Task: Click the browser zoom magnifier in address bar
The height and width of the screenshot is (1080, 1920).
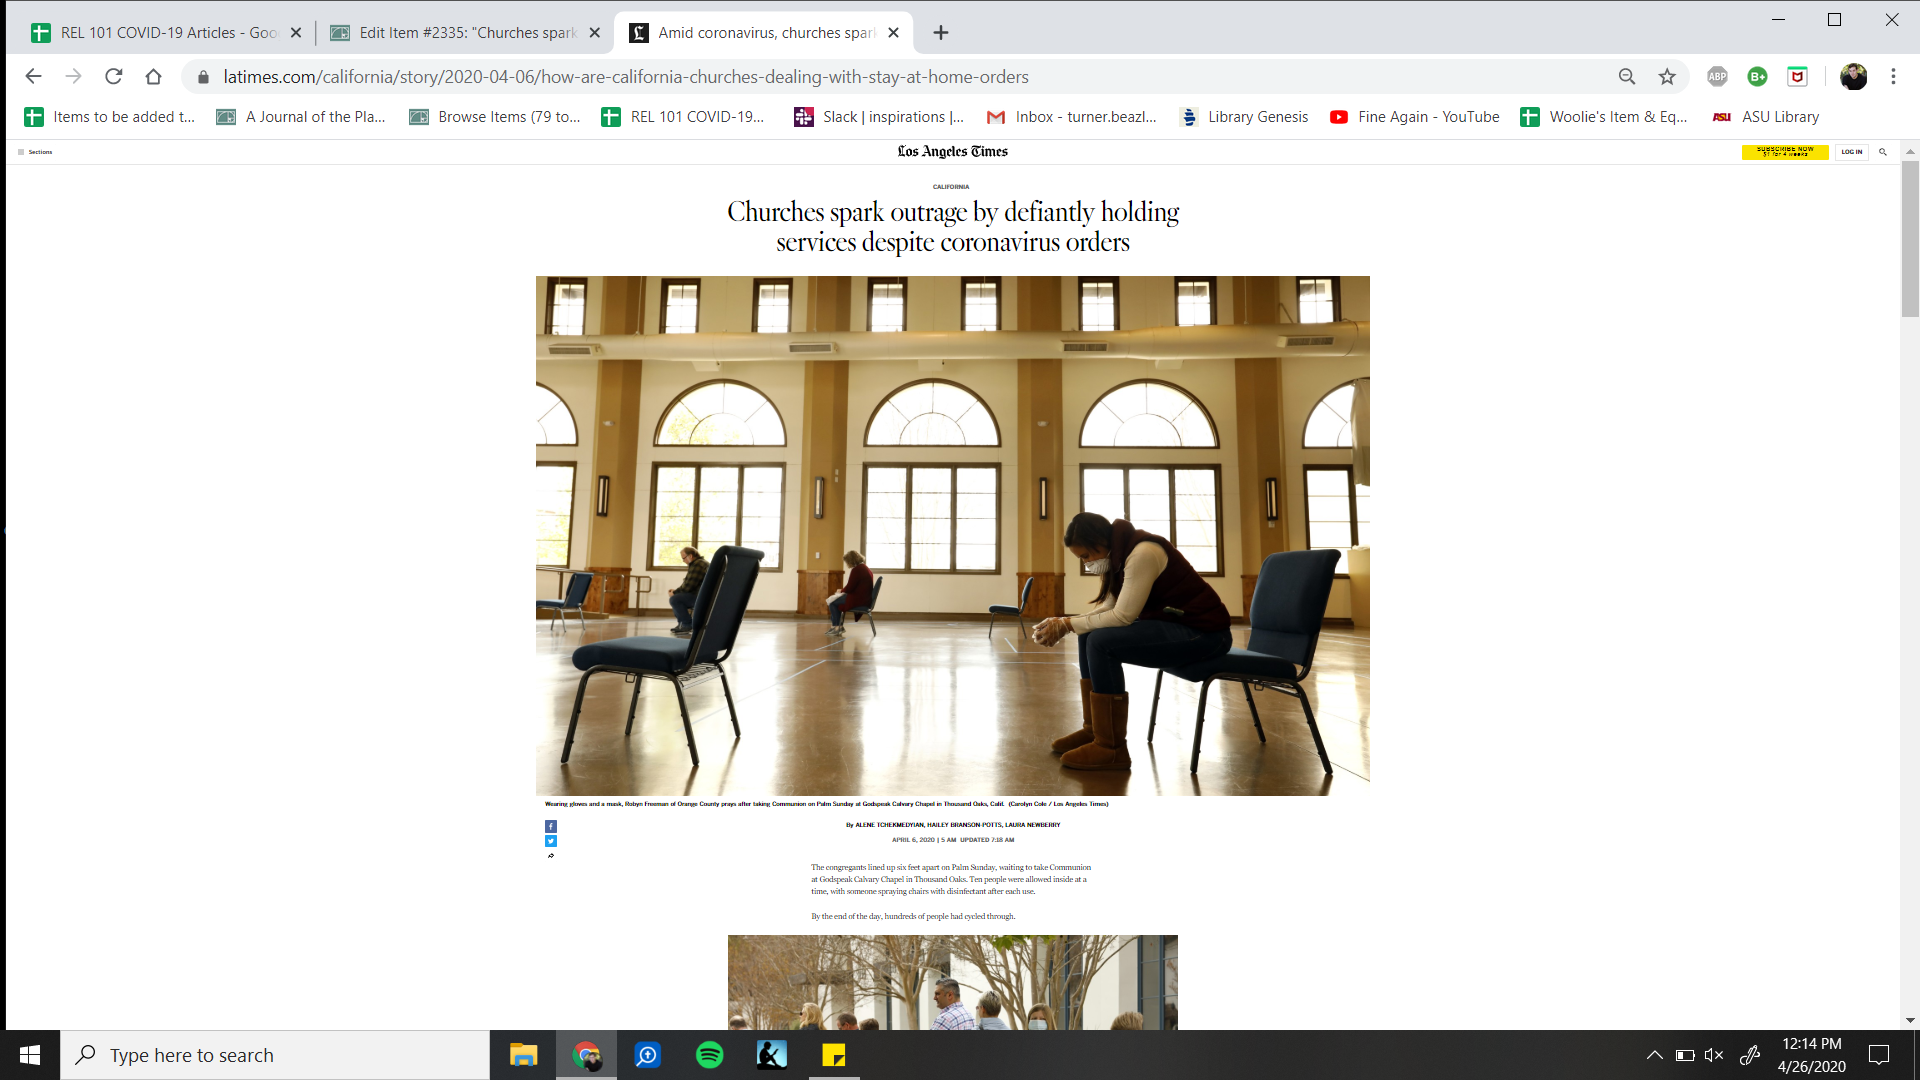Action: pyautogui.click(x=1627, y=77)
